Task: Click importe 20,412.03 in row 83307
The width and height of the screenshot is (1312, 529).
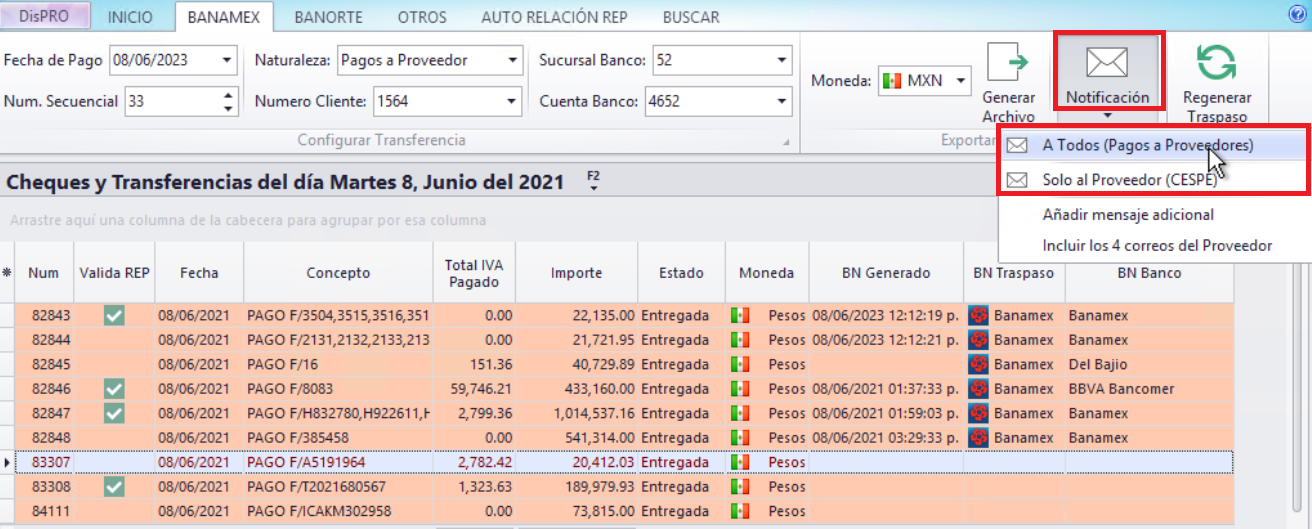Action: coord(577,462)
